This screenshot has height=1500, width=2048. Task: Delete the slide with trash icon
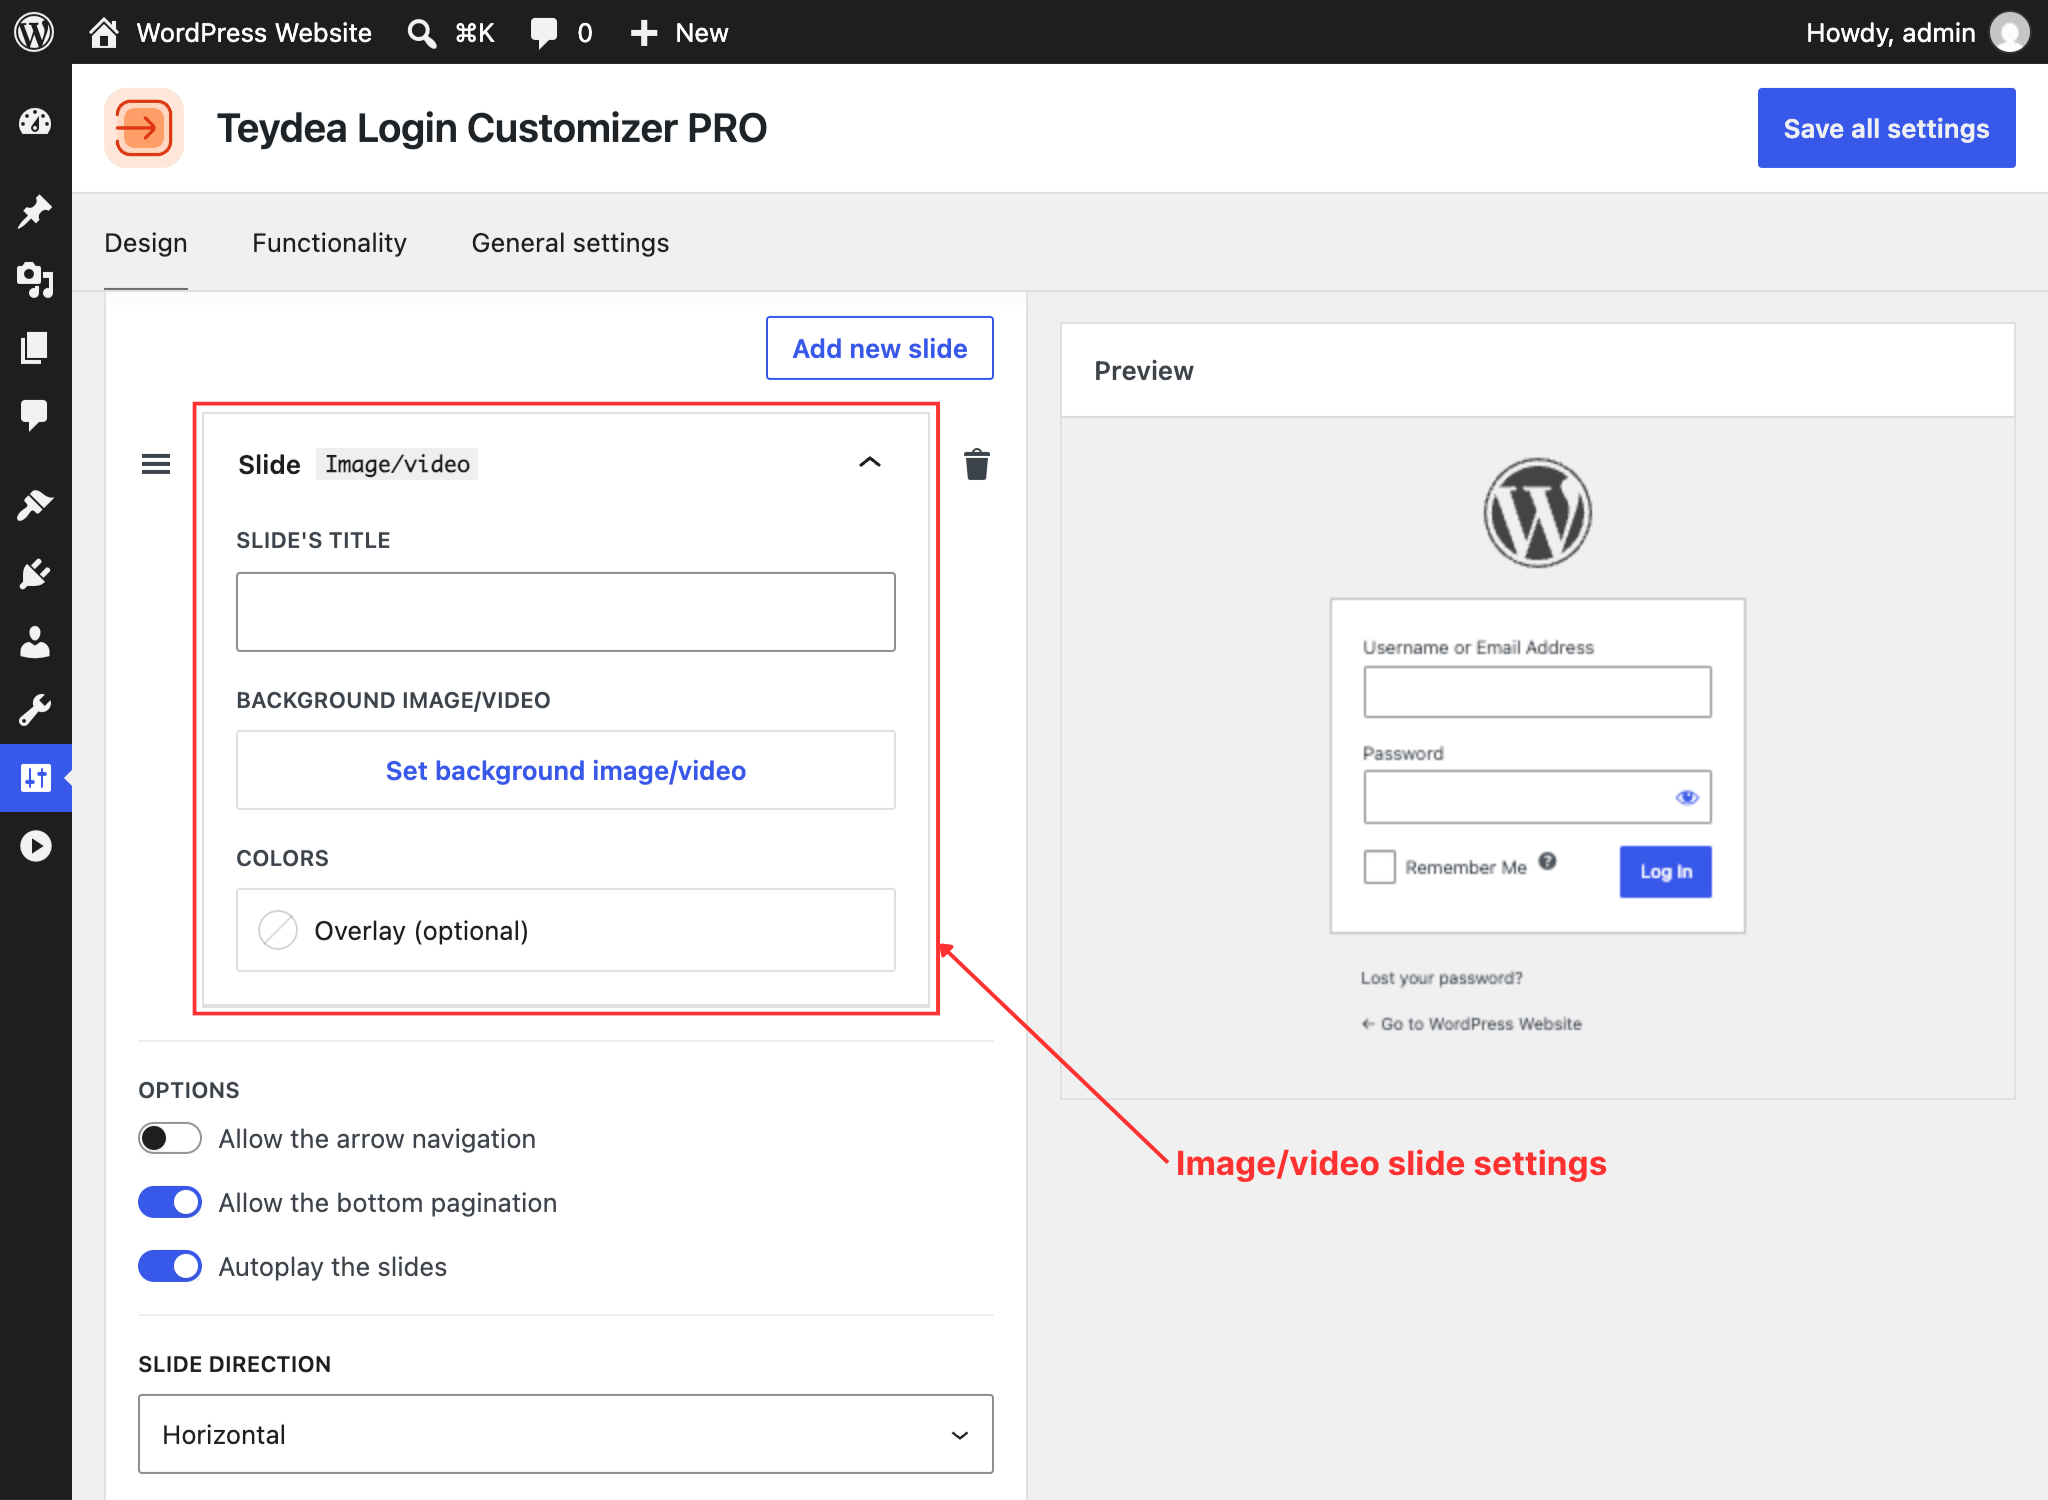977,464
